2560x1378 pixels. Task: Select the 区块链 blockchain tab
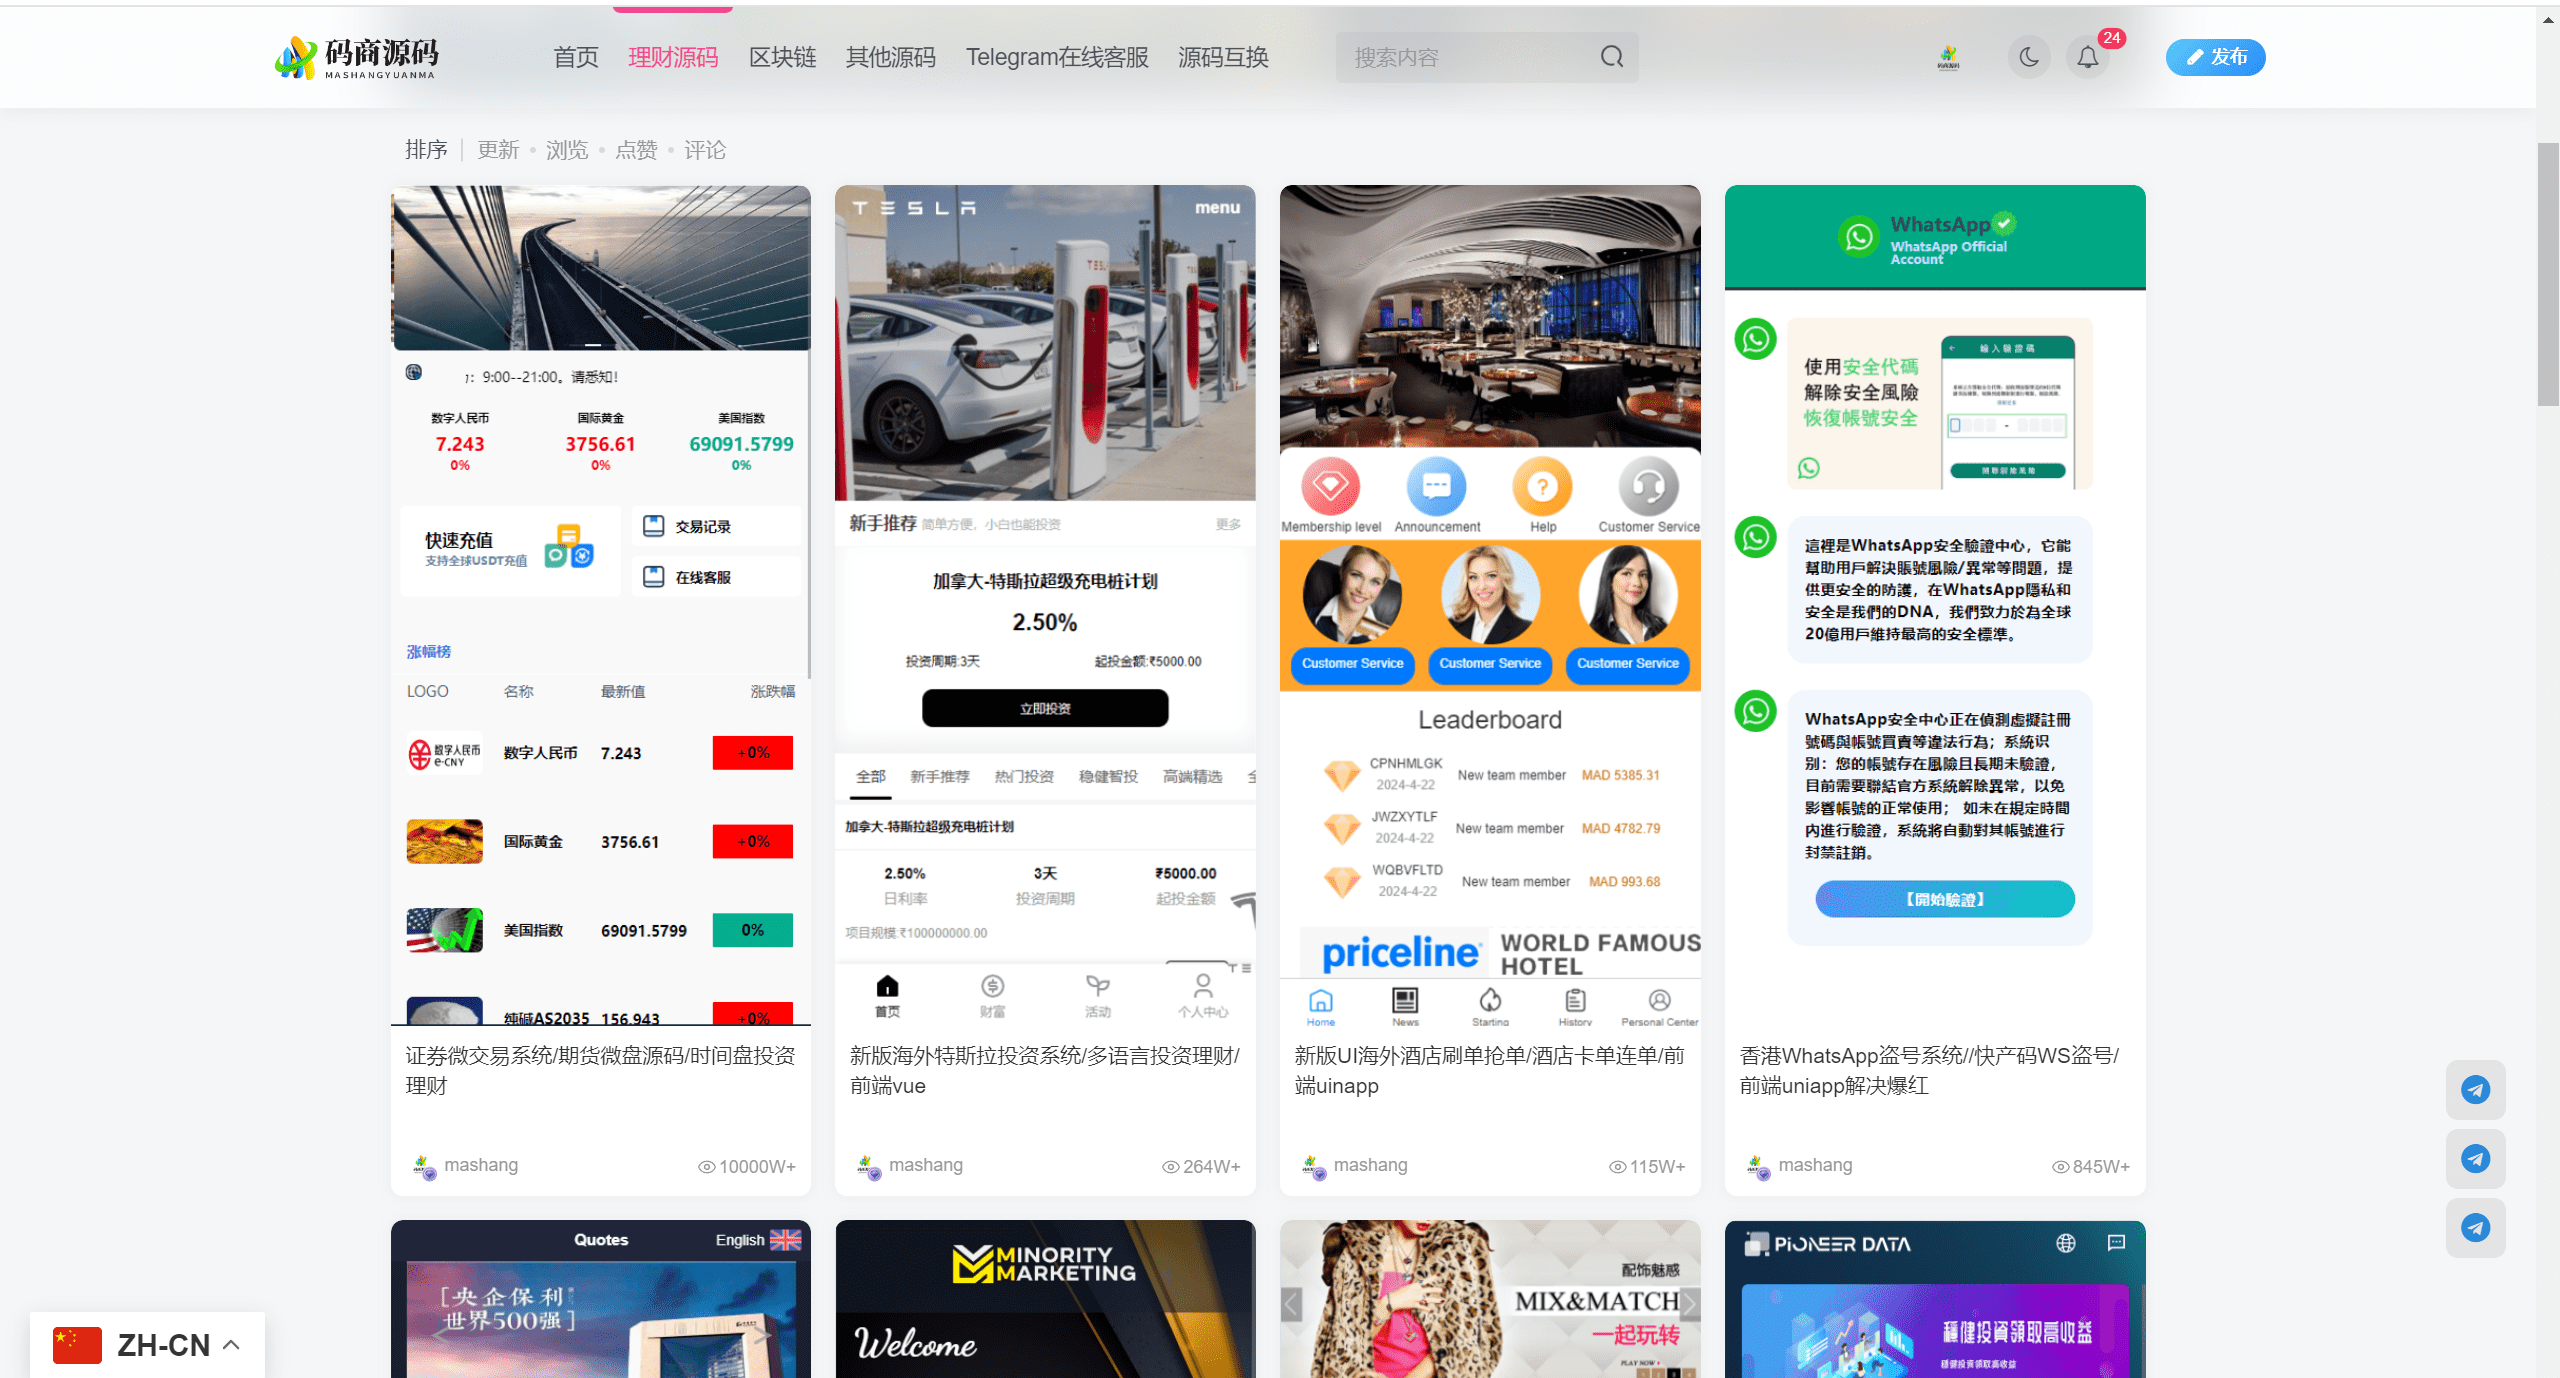pyautogui.click(x=782, y=56)
